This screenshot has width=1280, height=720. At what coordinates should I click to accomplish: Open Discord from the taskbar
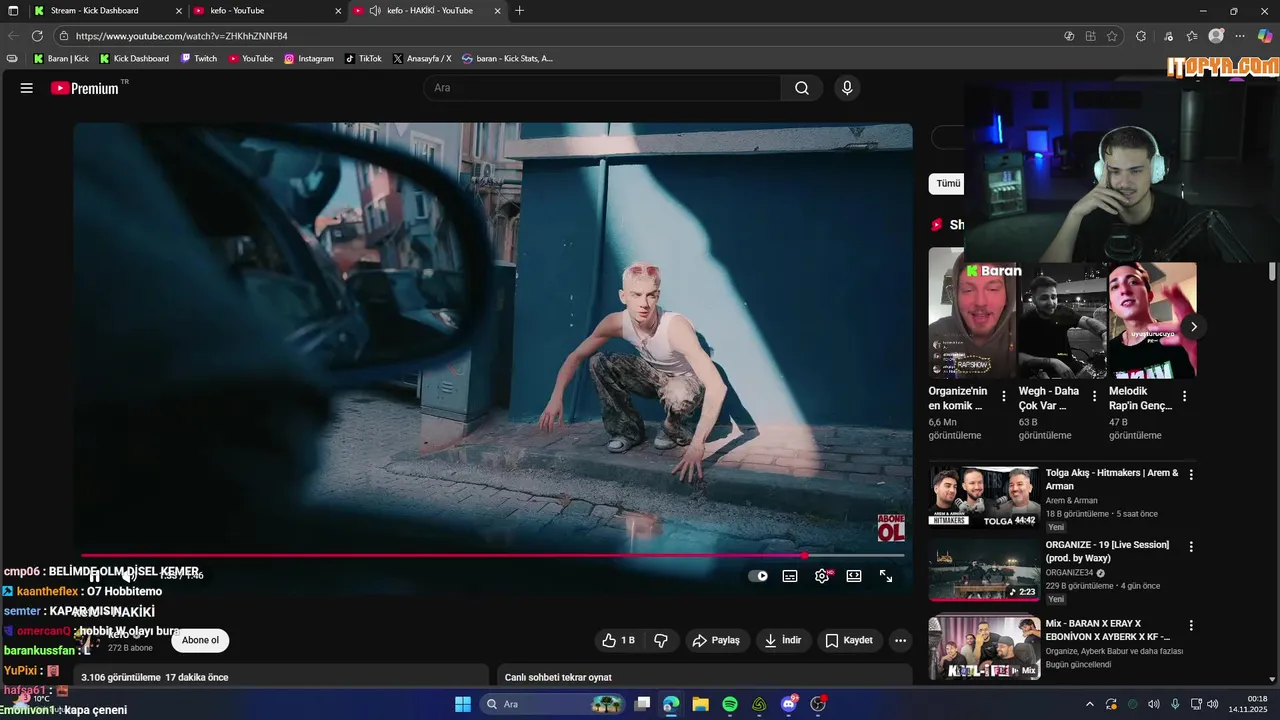pos(789,704)
